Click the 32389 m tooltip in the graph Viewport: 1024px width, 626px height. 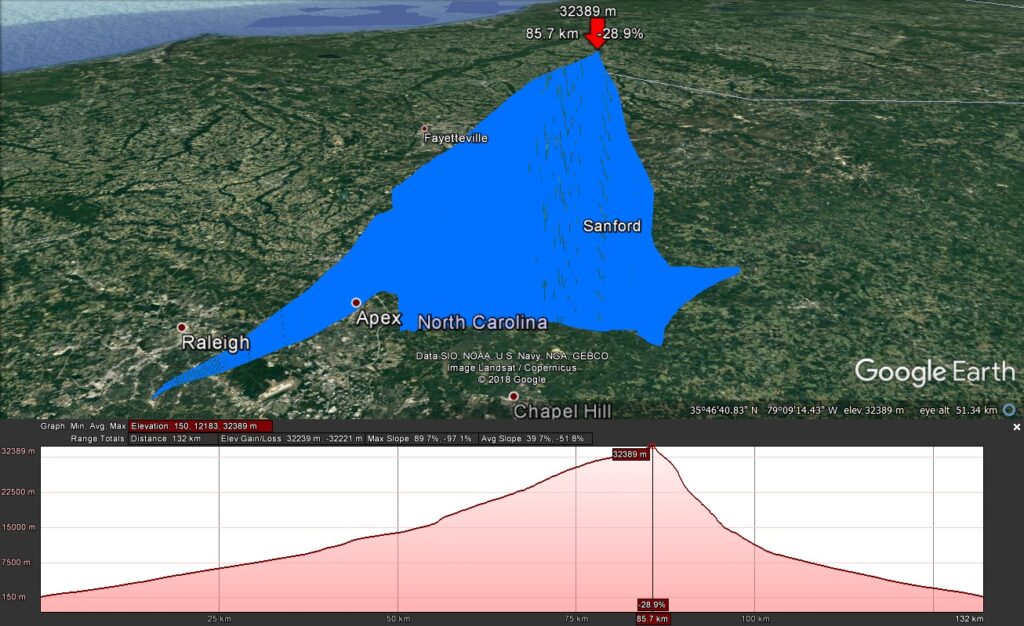tap(631, 454)
